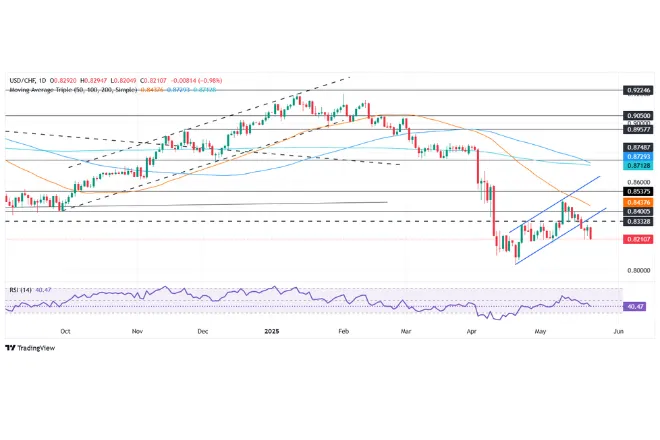Click the red 0.82107 current price label
Viewport: 660px width, 440px height.
pos(638,239)
